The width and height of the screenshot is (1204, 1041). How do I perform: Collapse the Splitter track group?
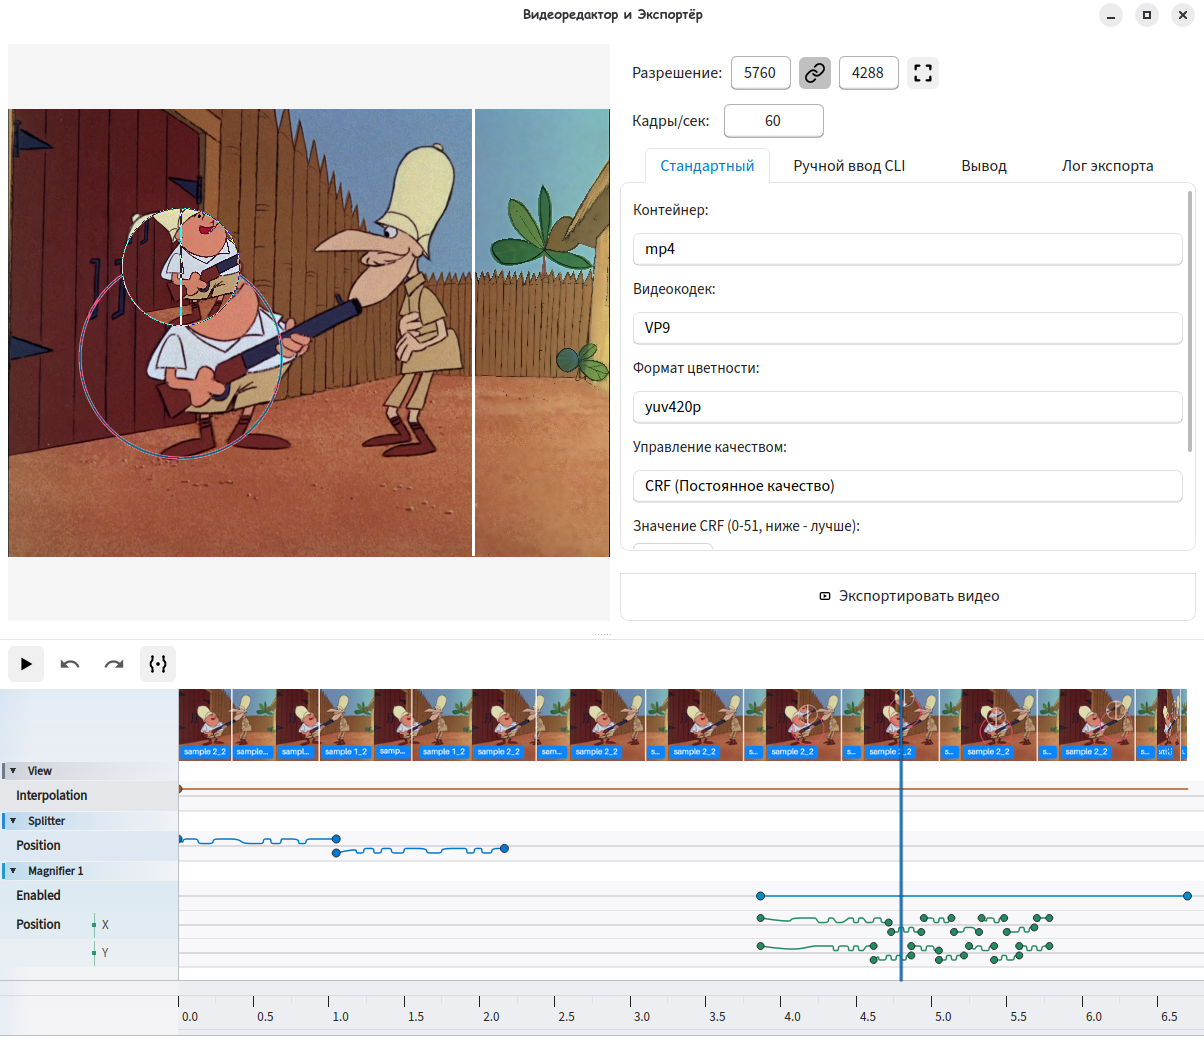pyautogui.click(x=13, y=821)
